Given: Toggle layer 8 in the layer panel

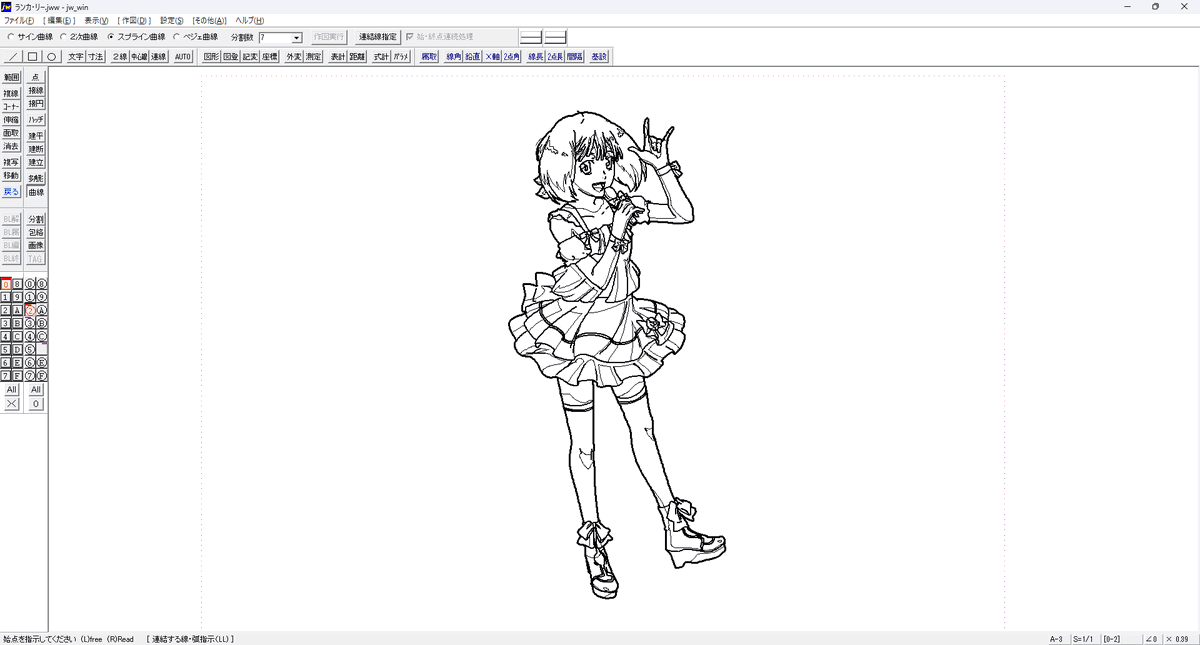Looking at the screenshot, I should click(17, 284).
